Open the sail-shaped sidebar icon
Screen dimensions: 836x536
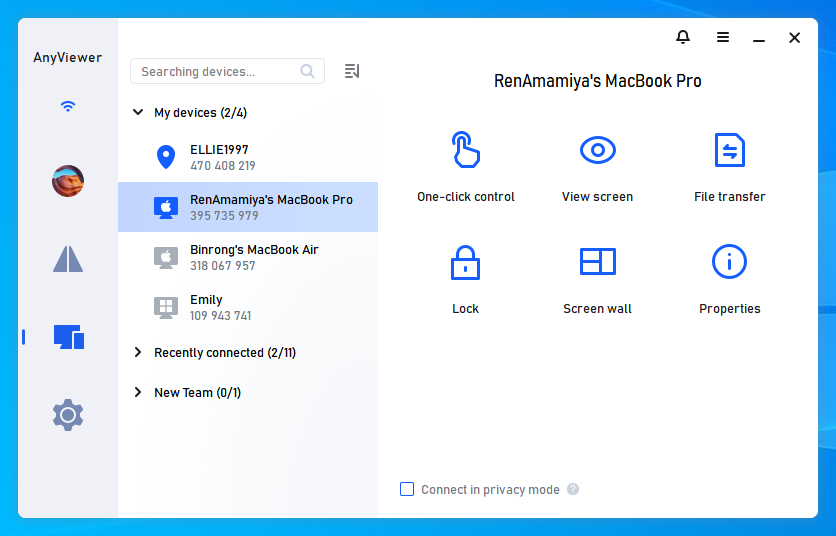point(68,259)
